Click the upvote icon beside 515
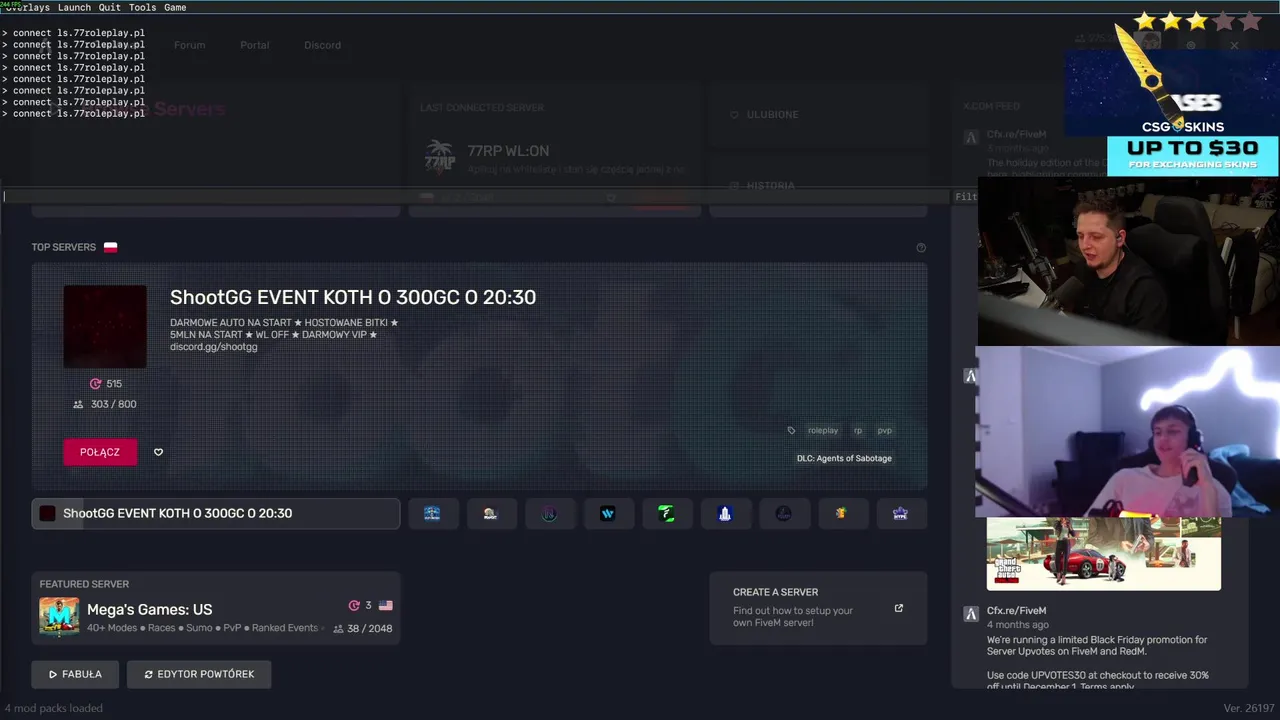This screenshot has width=1280, height=720. pyautogui.click(x=95, y=384)
